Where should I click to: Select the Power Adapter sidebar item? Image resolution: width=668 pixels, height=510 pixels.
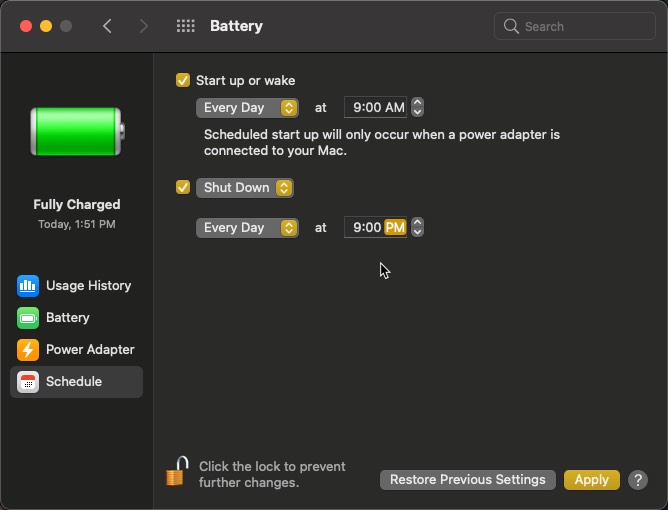pos(77,350)
